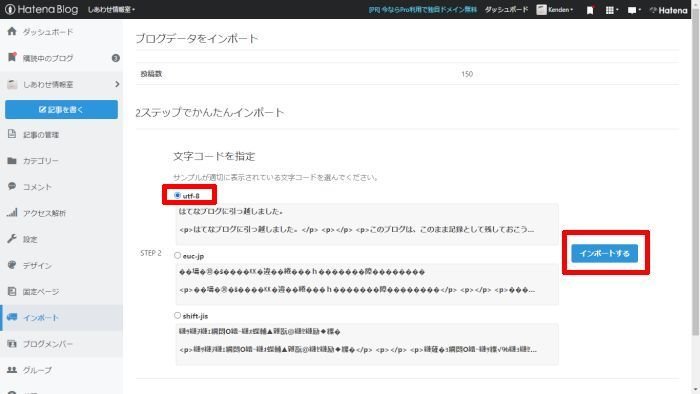Image resolution: width=700 pixels, height=394 pixels.
Task: Go to ダッシュボード link in top bar
Action: pyautogui.click(x=506, y=9)
